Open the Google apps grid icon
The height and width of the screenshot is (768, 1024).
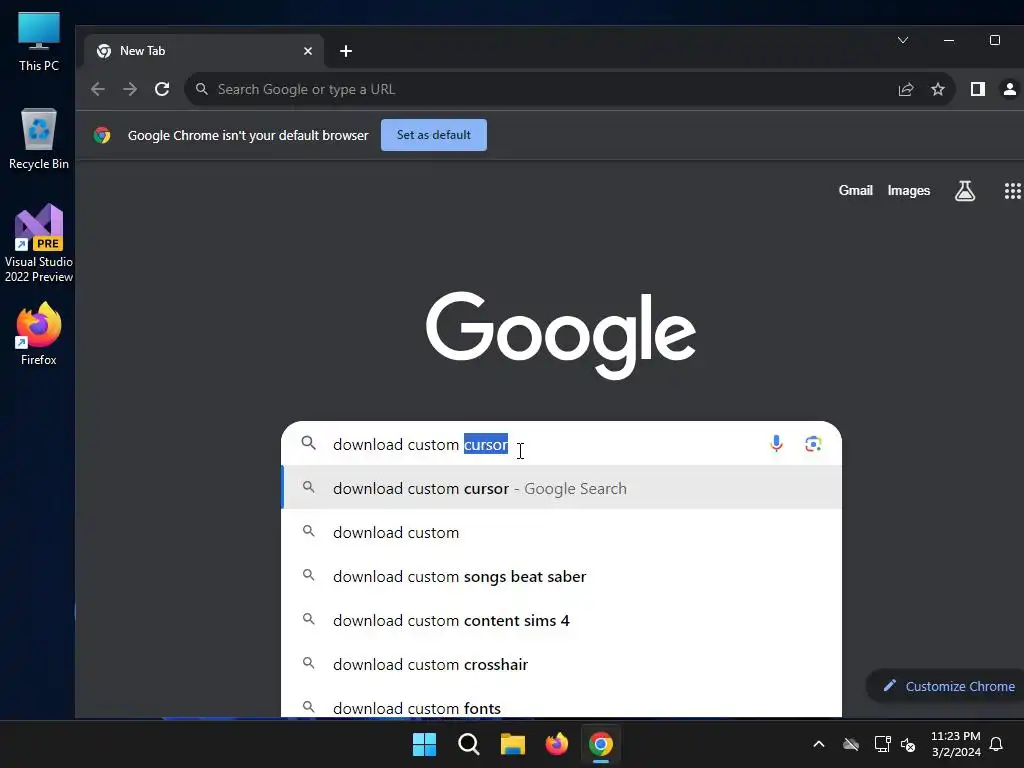pos(1012,191)
